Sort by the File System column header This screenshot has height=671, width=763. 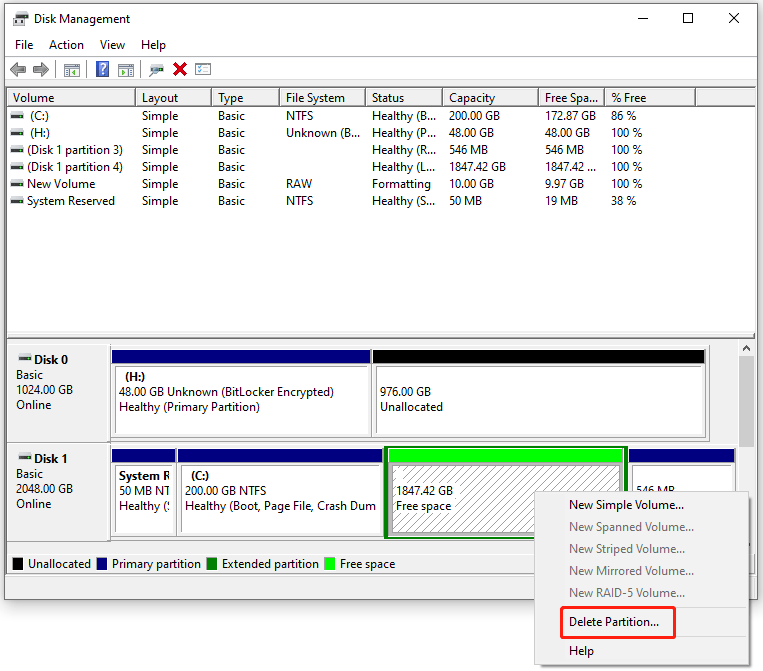click(x=323, y=97)
